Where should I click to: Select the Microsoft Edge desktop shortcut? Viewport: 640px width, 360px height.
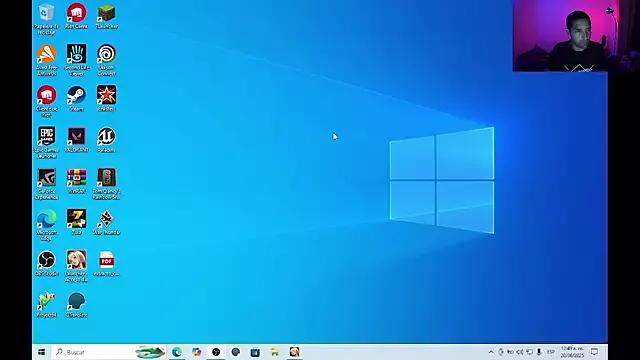click(x=47, y=225)
